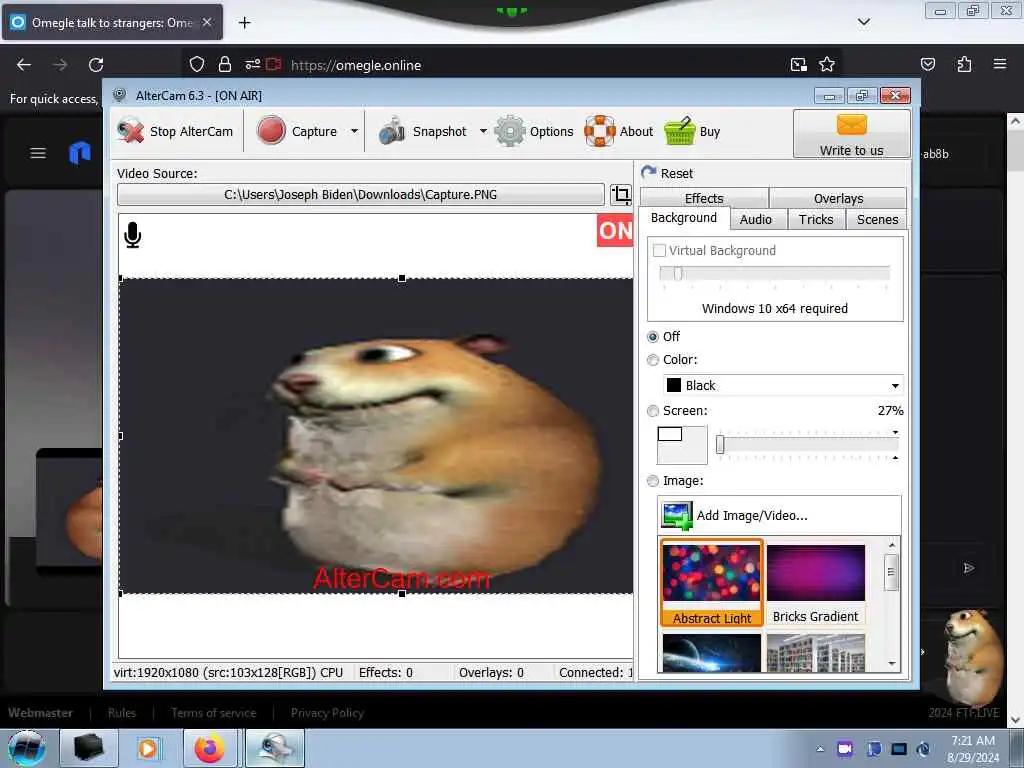Select the Background tab
1024x768 pixels.
pyautogui.click(x=684, y=217)
